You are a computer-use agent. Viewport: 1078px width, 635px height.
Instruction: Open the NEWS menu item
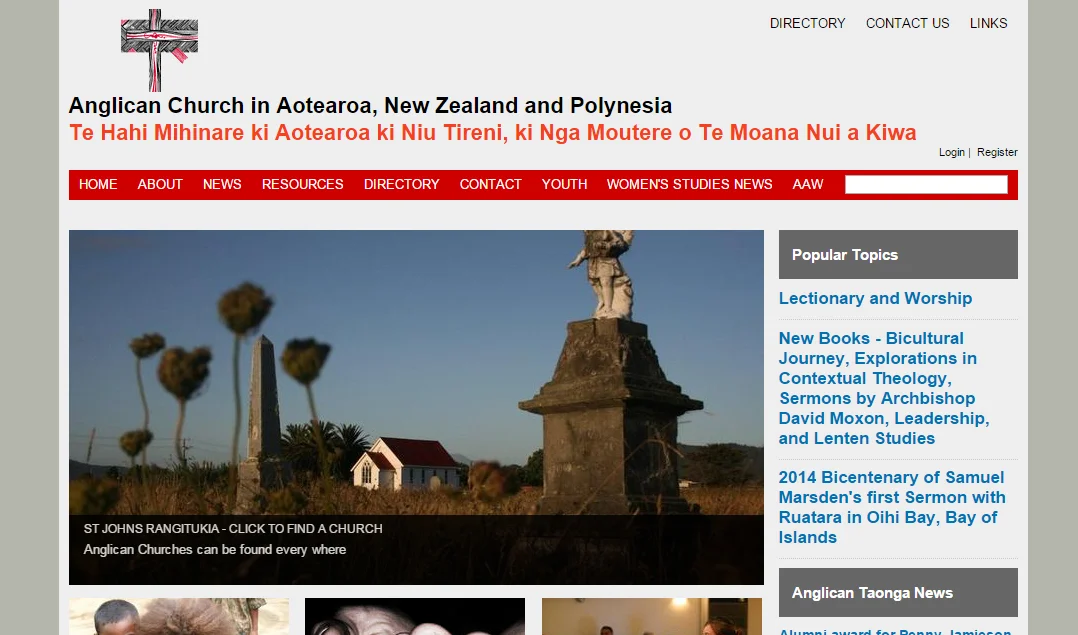click(222, 184)
